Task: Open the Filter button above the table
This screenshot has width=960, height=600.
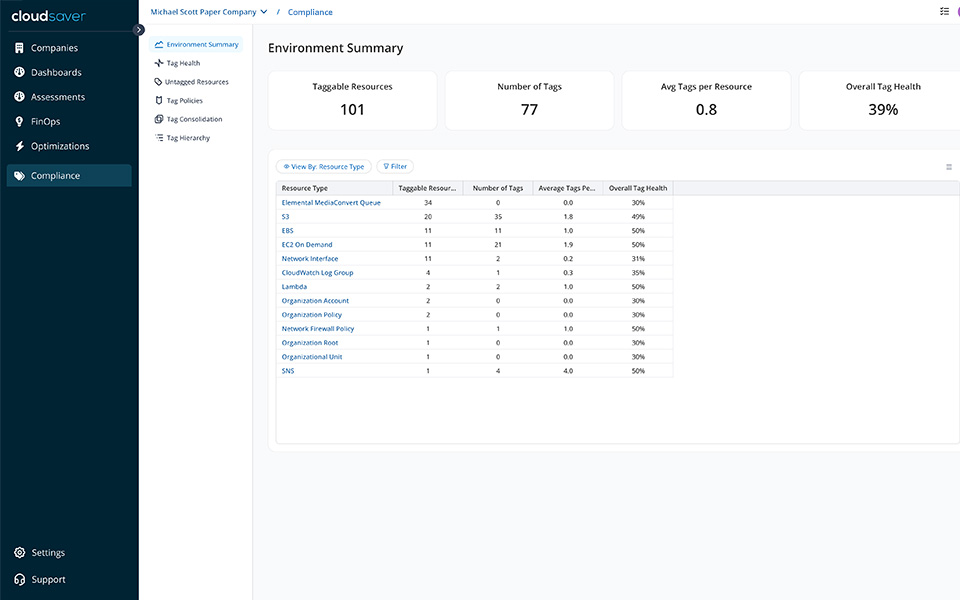Action: [x=395, y=167]
